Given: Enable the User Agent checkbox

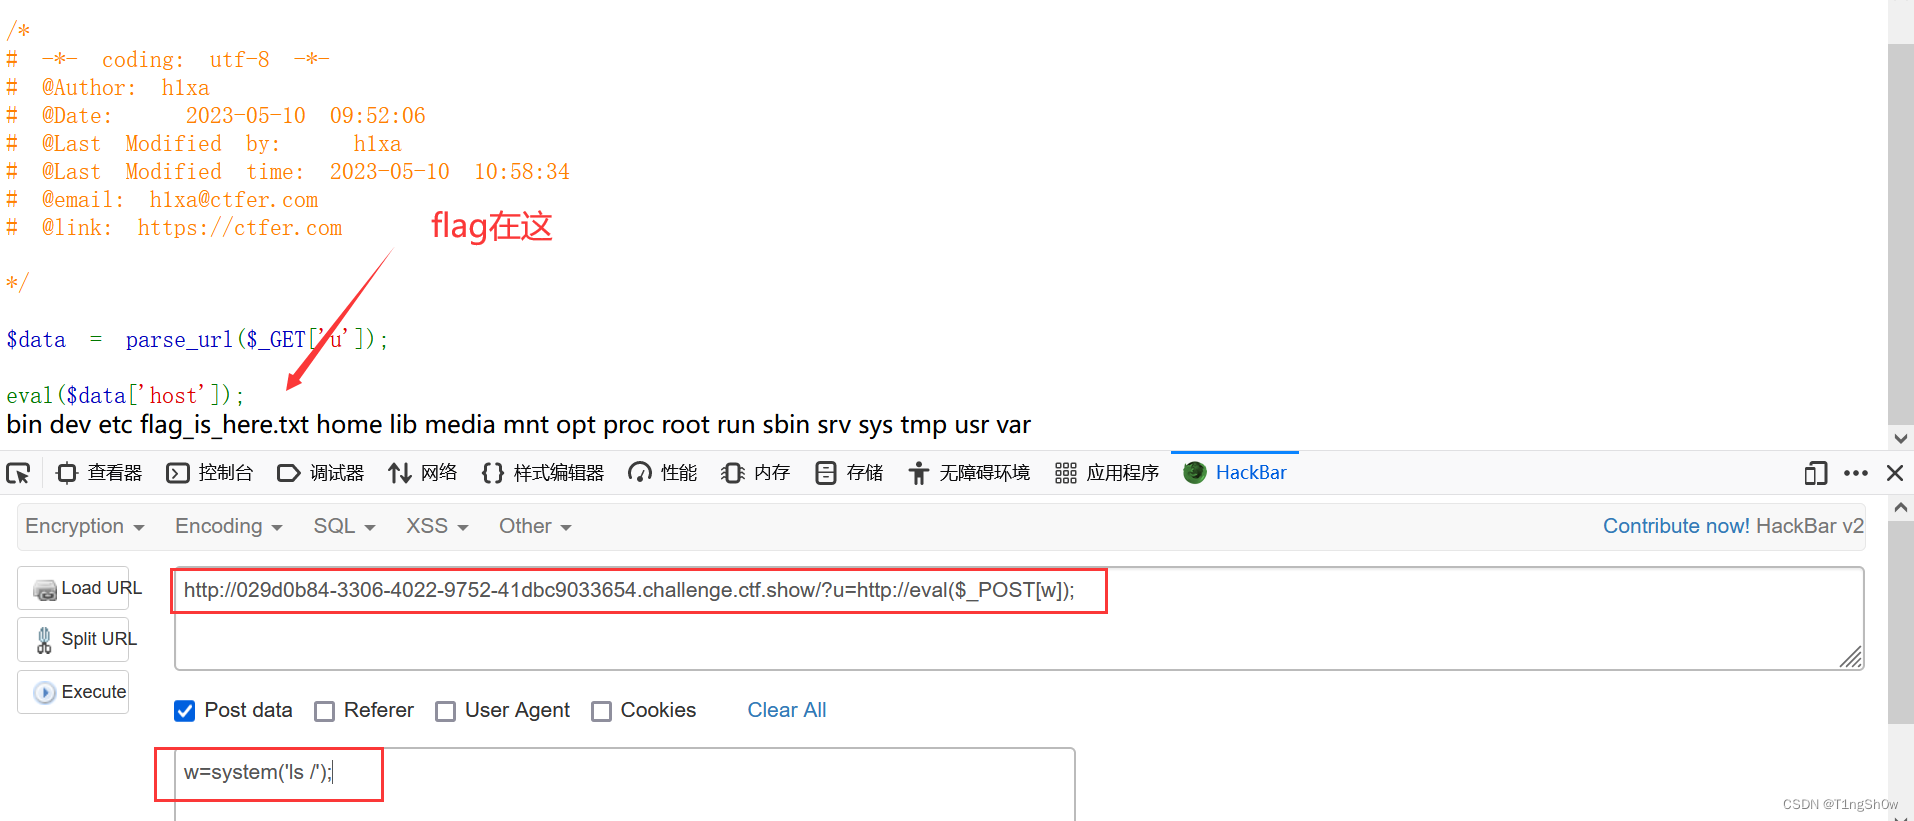Looking at the screenshot, I should [x=446, y=711].
